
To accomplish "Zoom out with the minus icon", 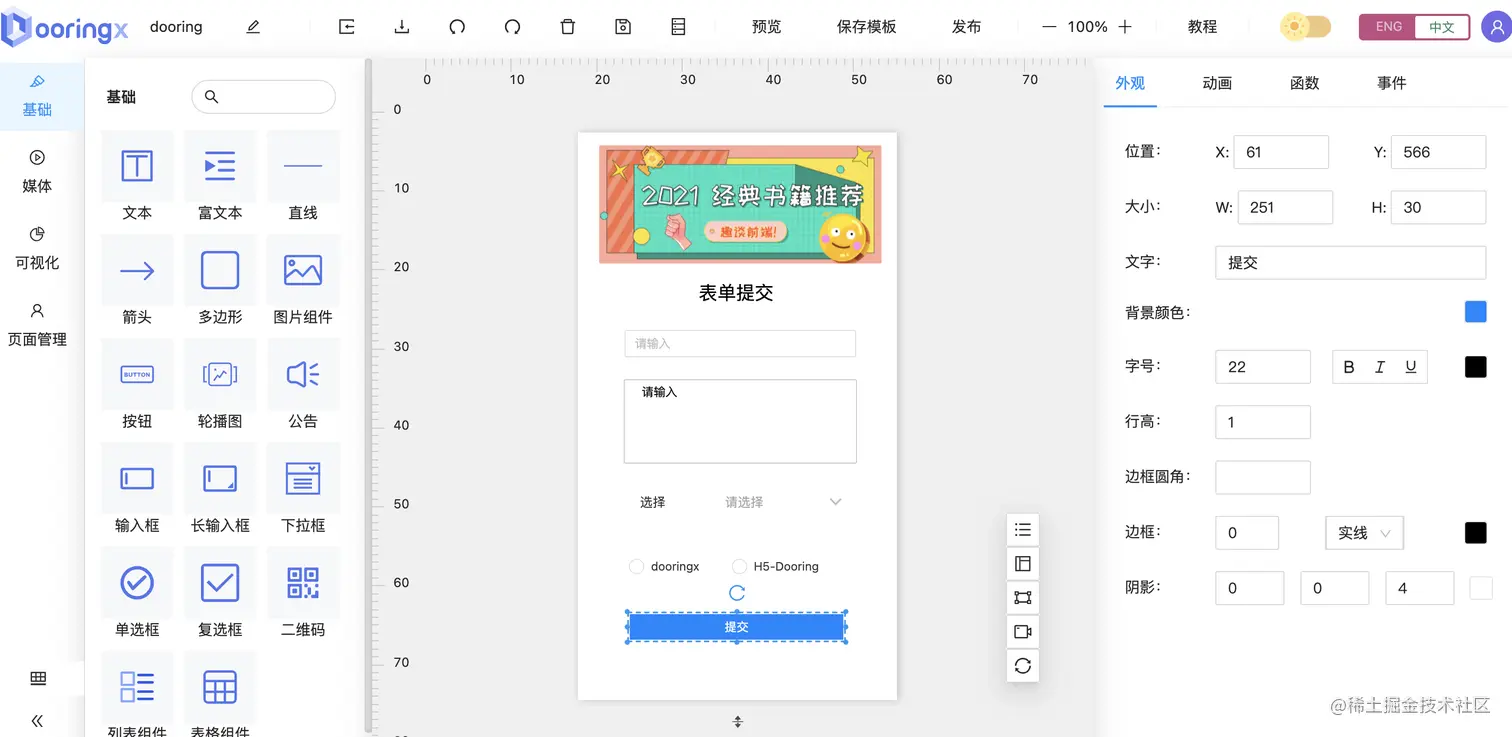I will (1049, 27).
